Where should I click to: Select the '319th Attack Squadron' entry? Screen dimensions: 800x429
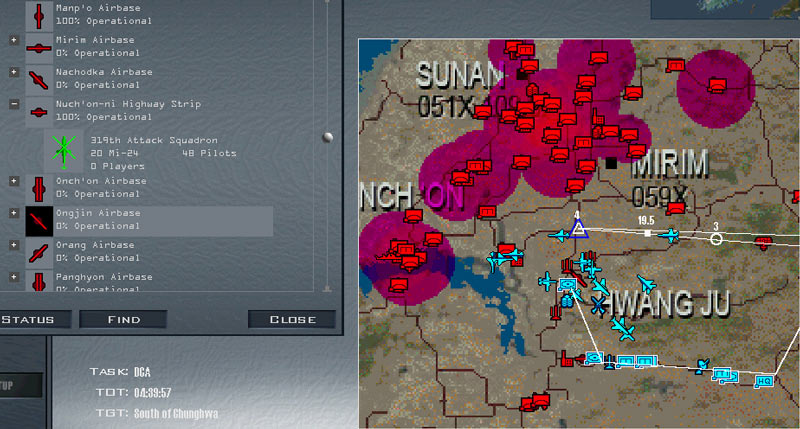(154, 140)
